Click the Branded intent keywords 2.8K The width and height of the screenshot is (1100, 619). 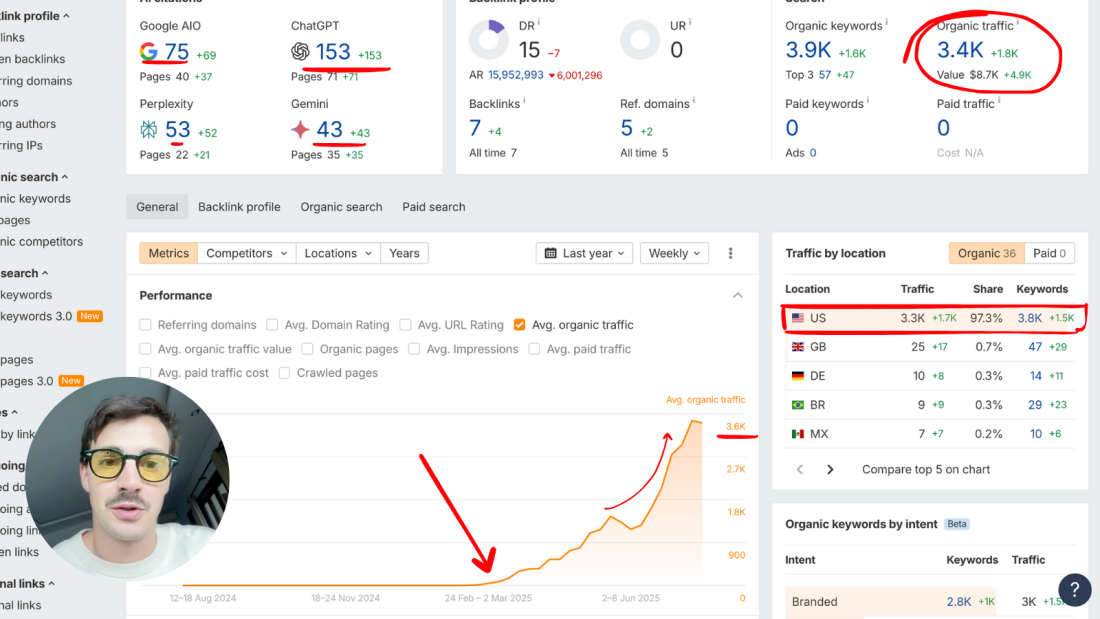[959, 601]
